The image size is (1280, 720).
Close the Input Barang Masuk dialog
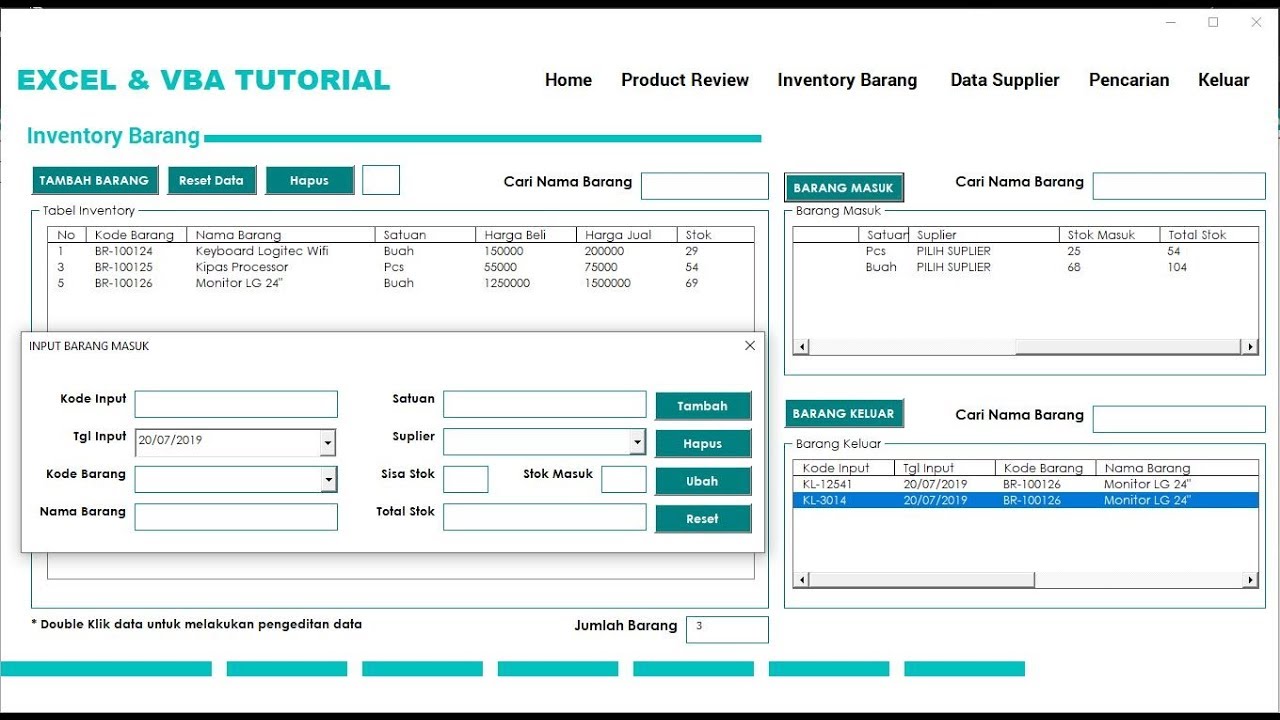750,346
